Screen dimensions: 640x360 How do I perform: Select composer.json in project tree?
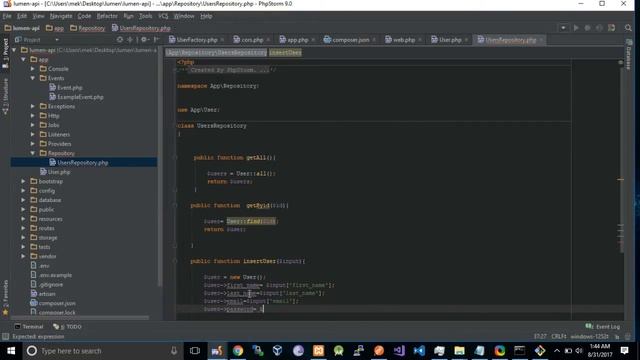53,303
